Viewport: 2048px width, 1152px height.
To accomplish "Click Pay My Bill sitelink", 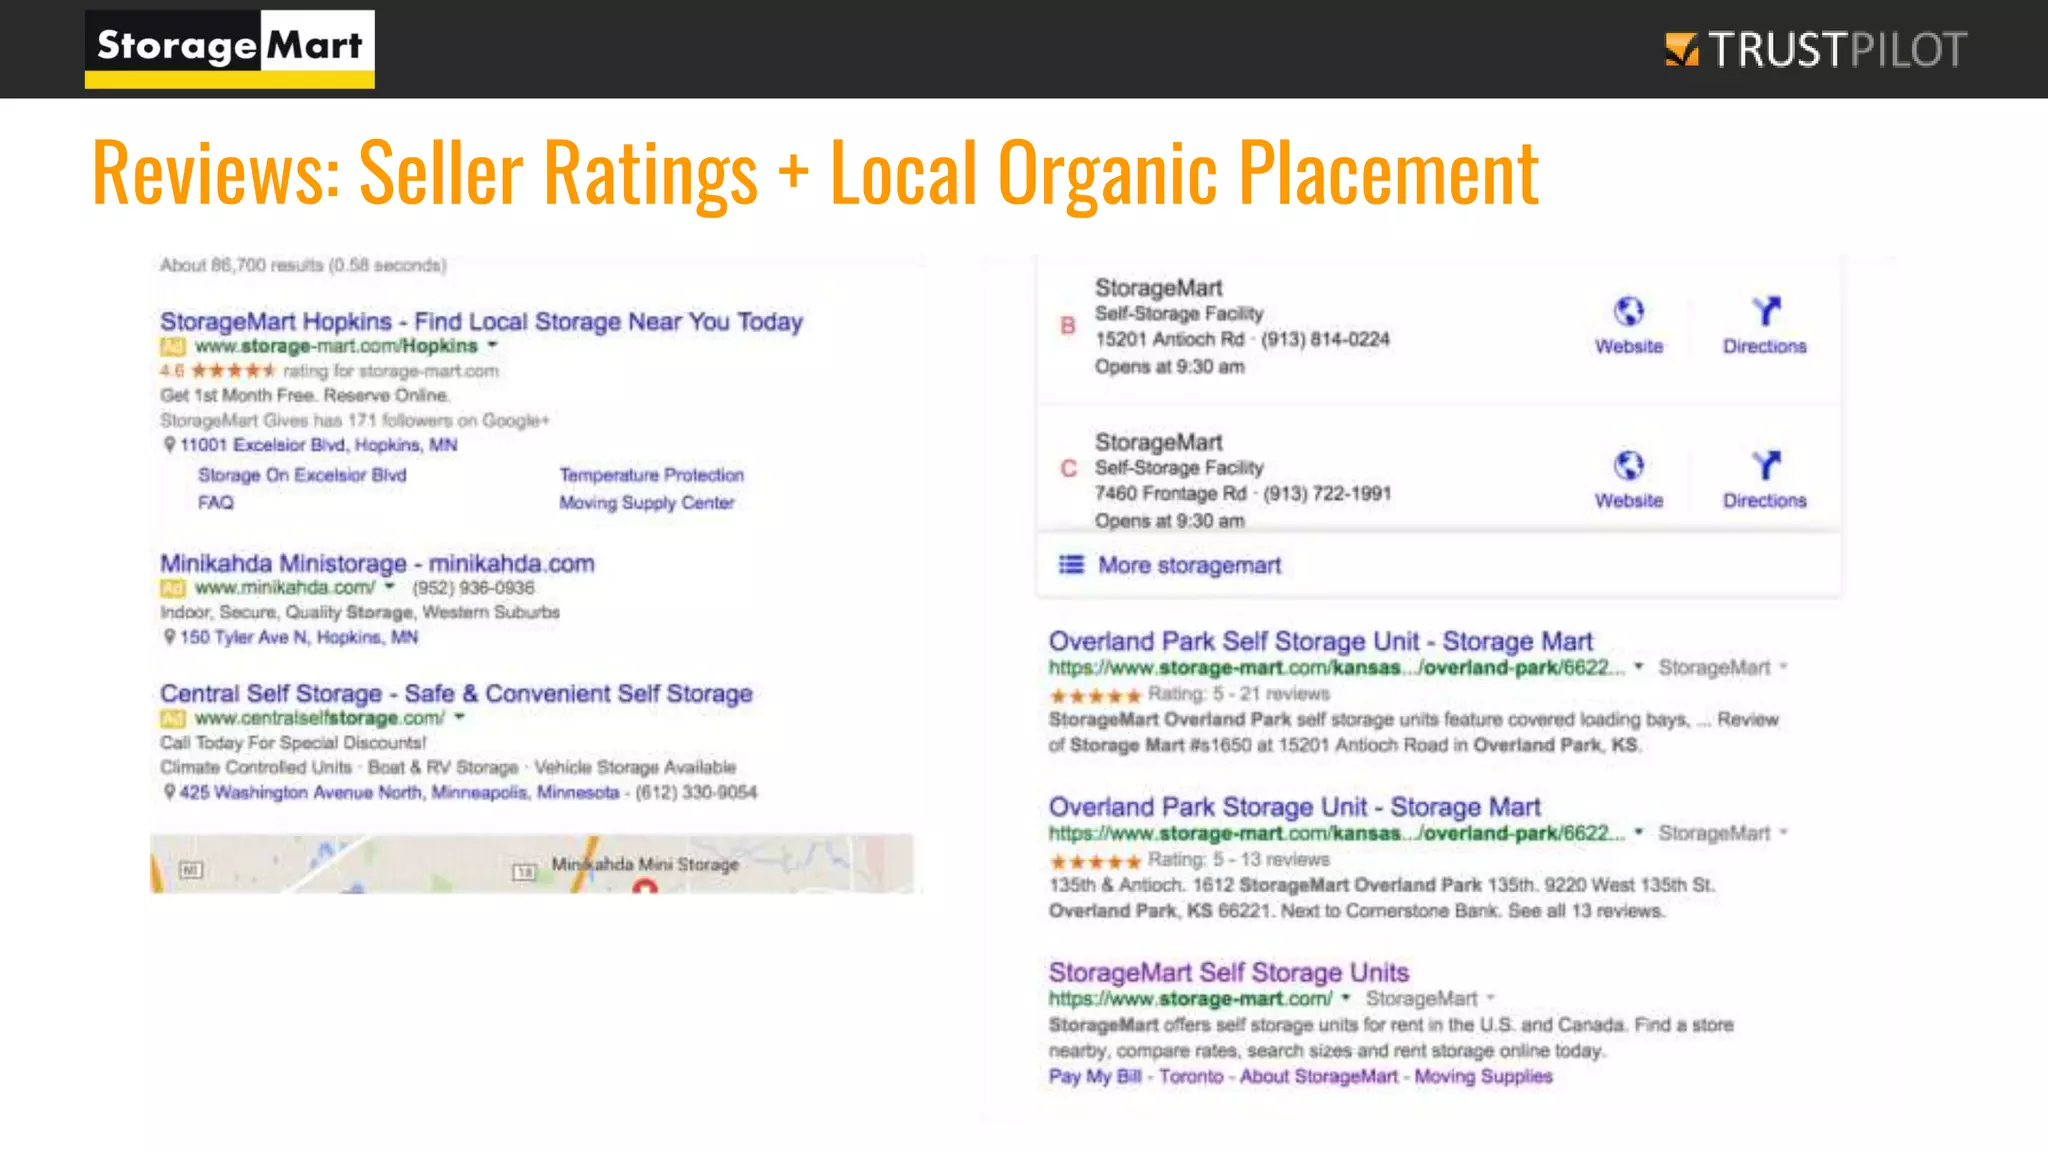I will (x=1094, y=1076).
